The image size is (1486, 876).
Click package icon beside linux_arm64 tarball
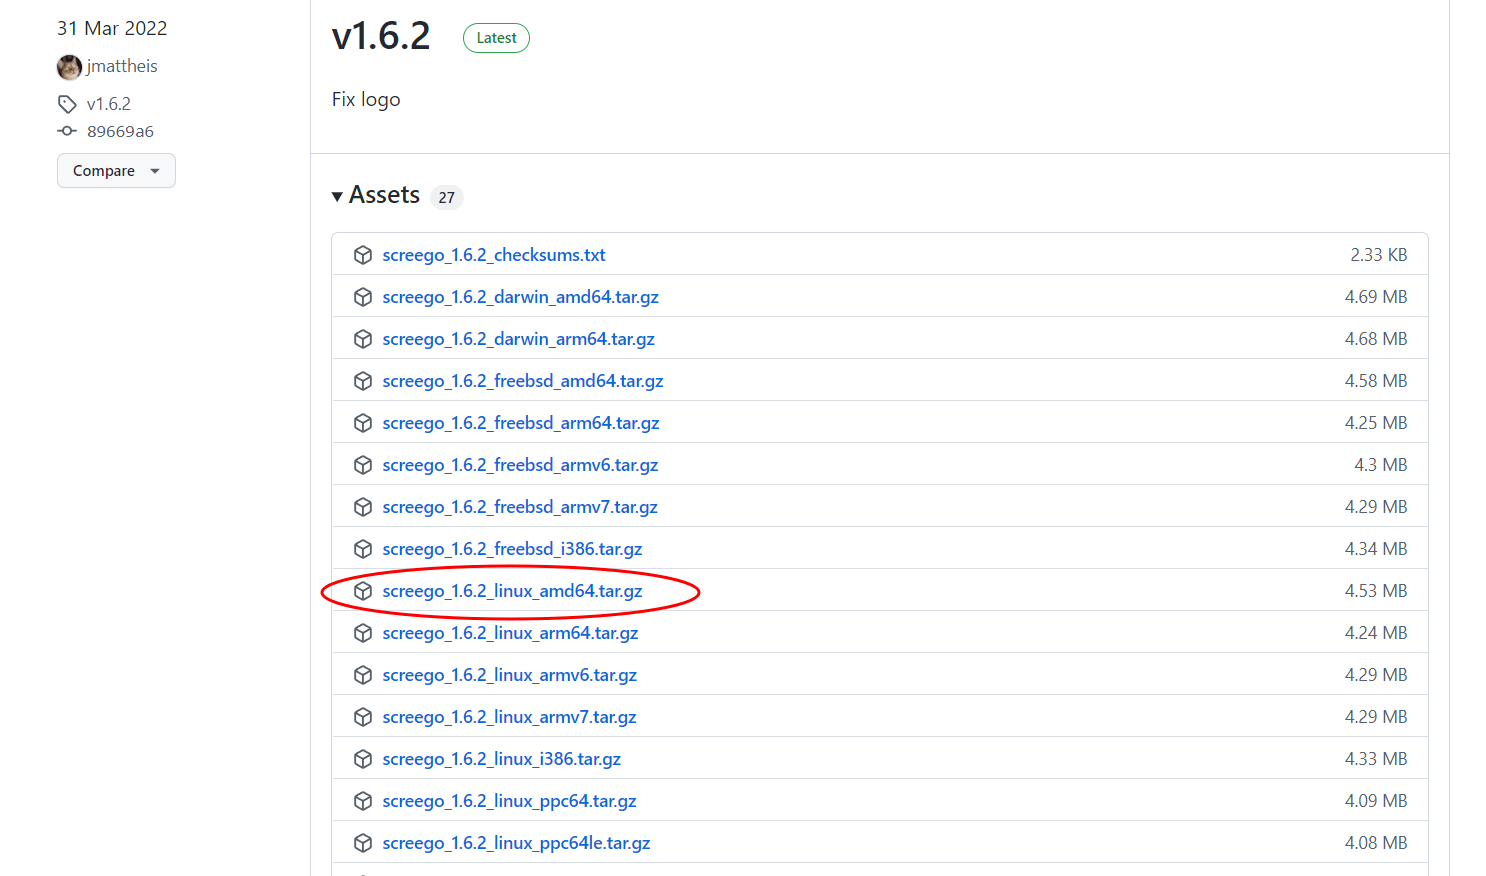(363, 633)
